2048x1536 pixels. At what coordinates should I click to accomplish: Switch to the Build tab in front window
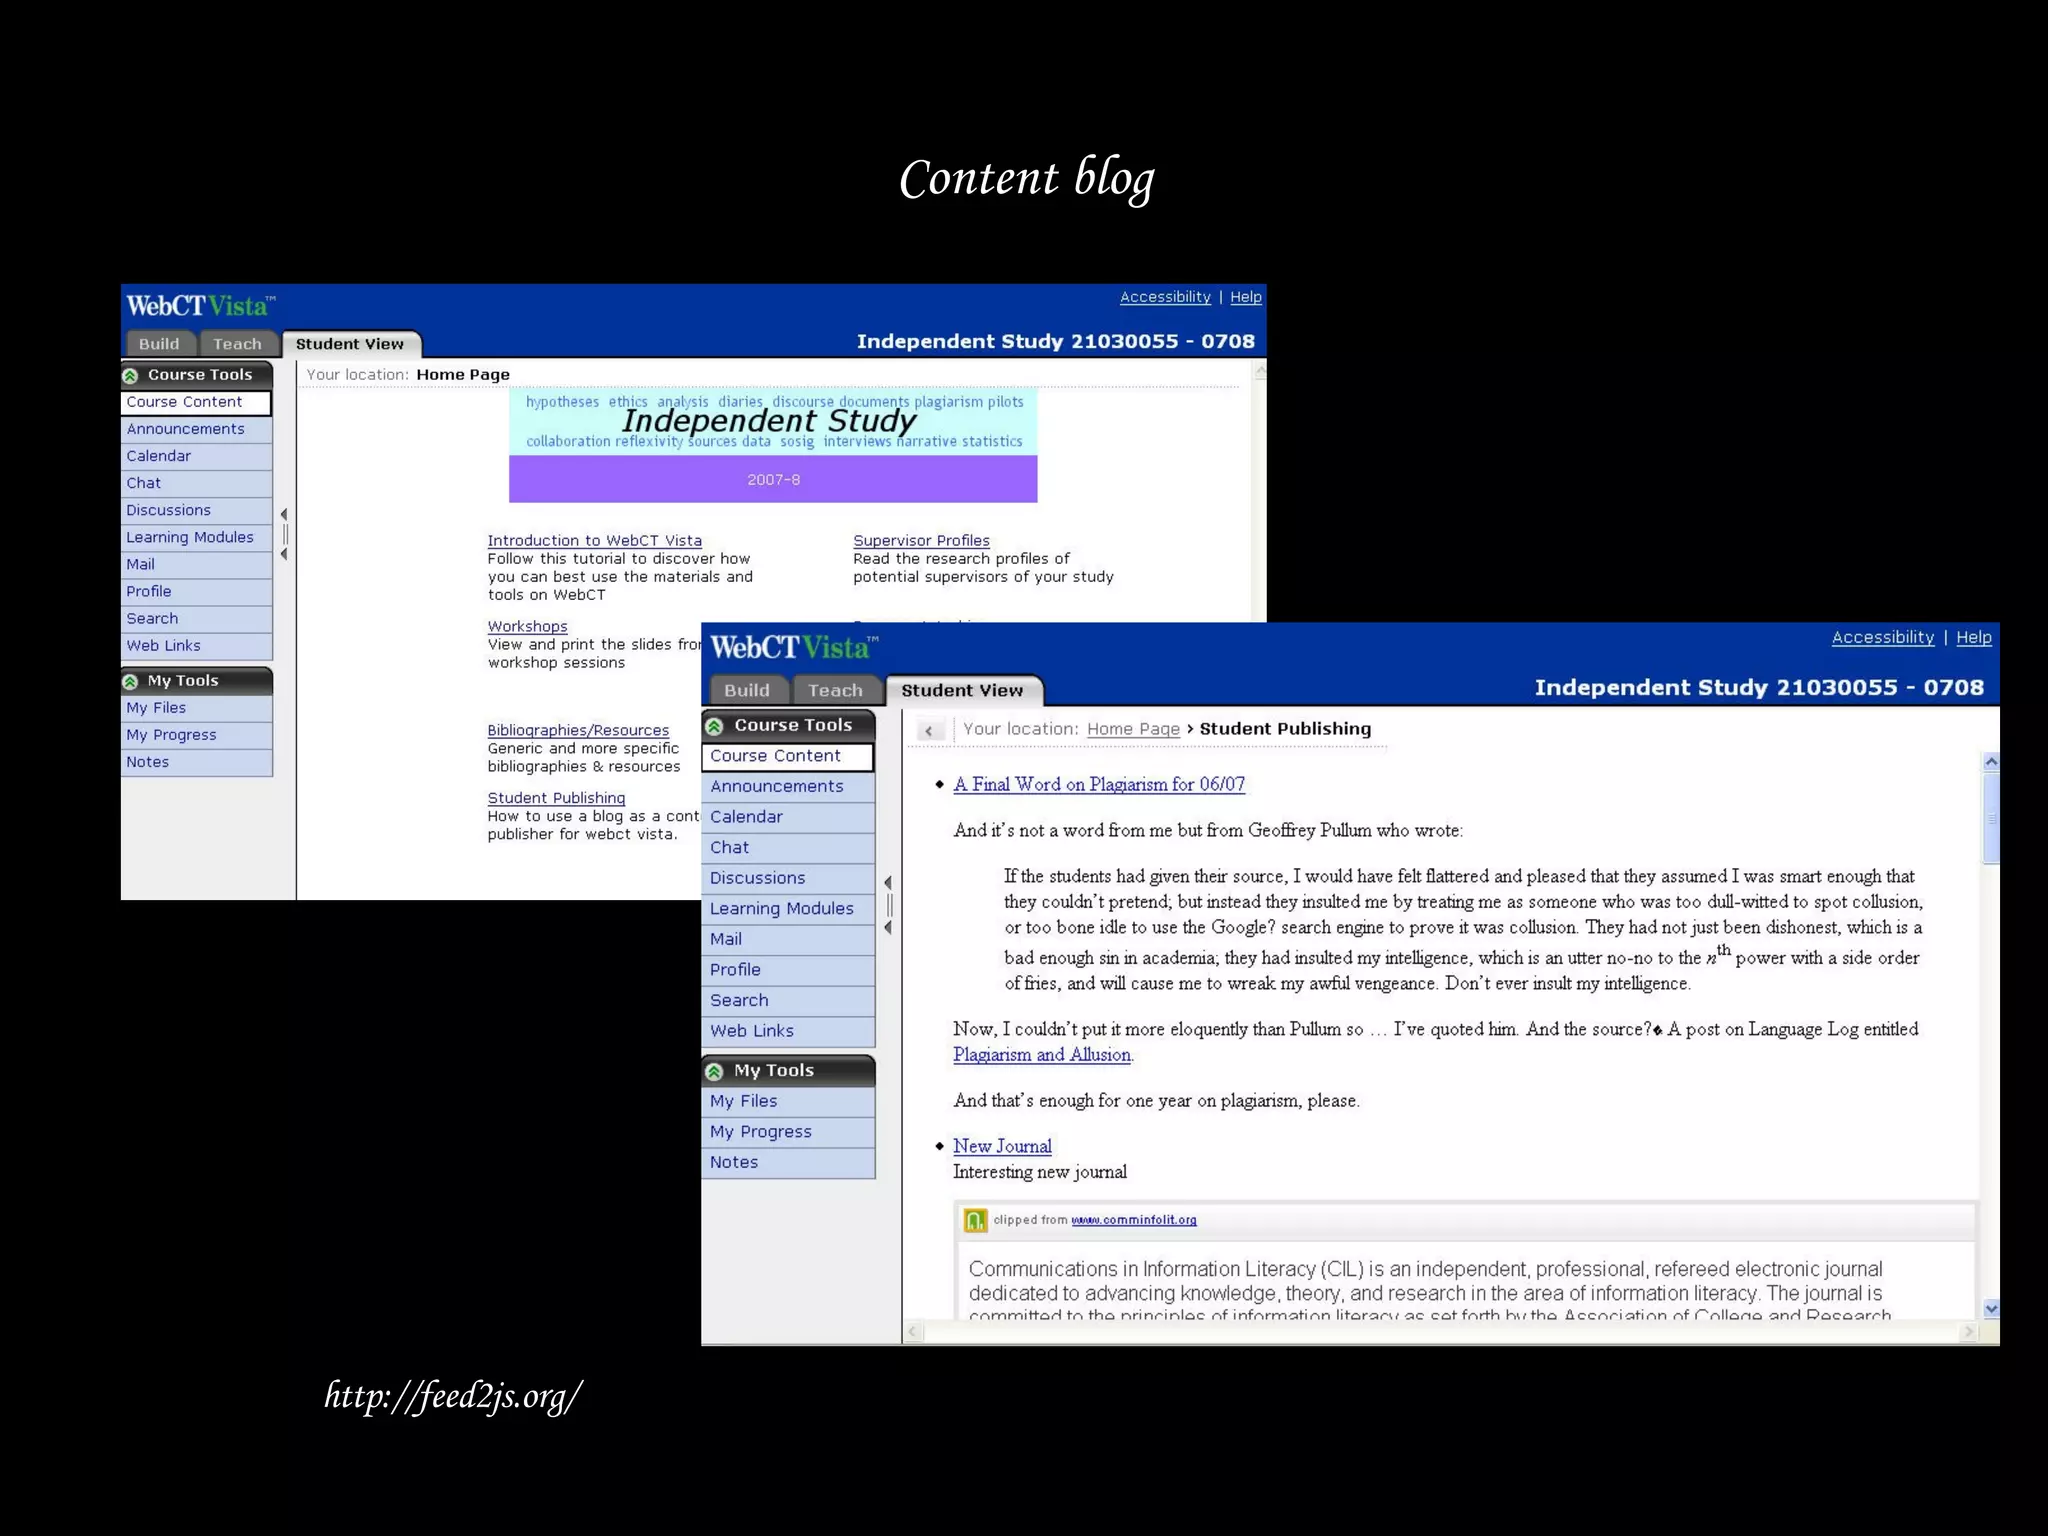tap(746, 690)
